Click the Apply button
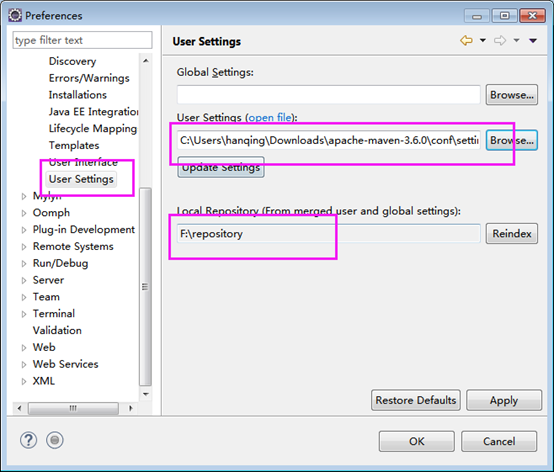The height and width of the screenshot is (472, 554). click(504, 400)
